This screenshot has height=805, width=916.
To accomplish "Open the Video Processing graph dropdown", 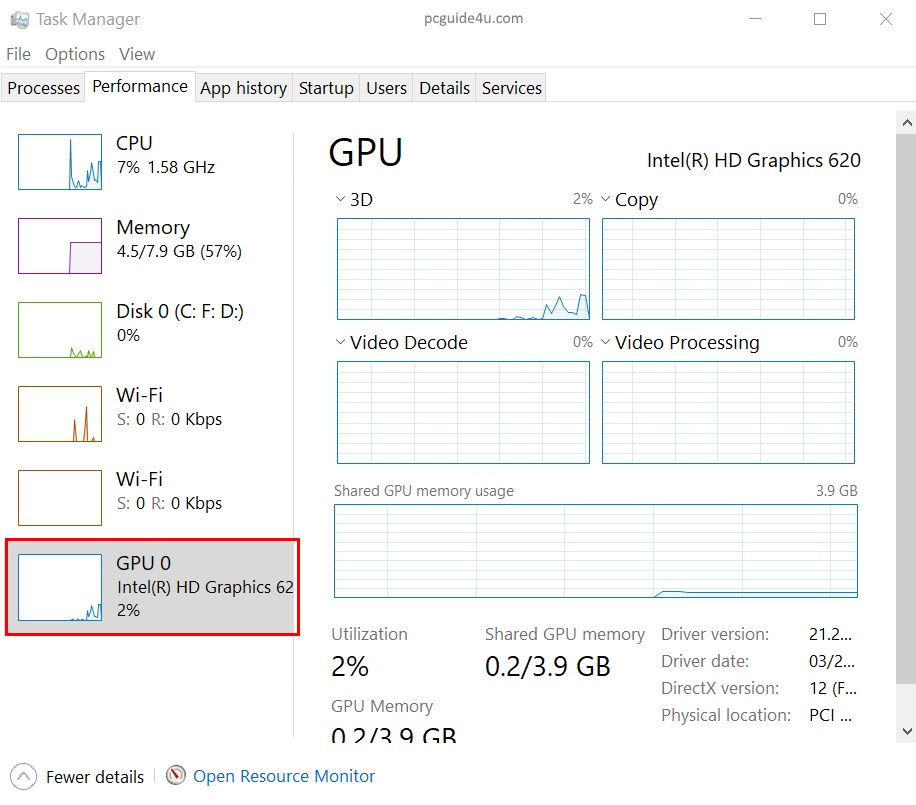I will point(606,343).
